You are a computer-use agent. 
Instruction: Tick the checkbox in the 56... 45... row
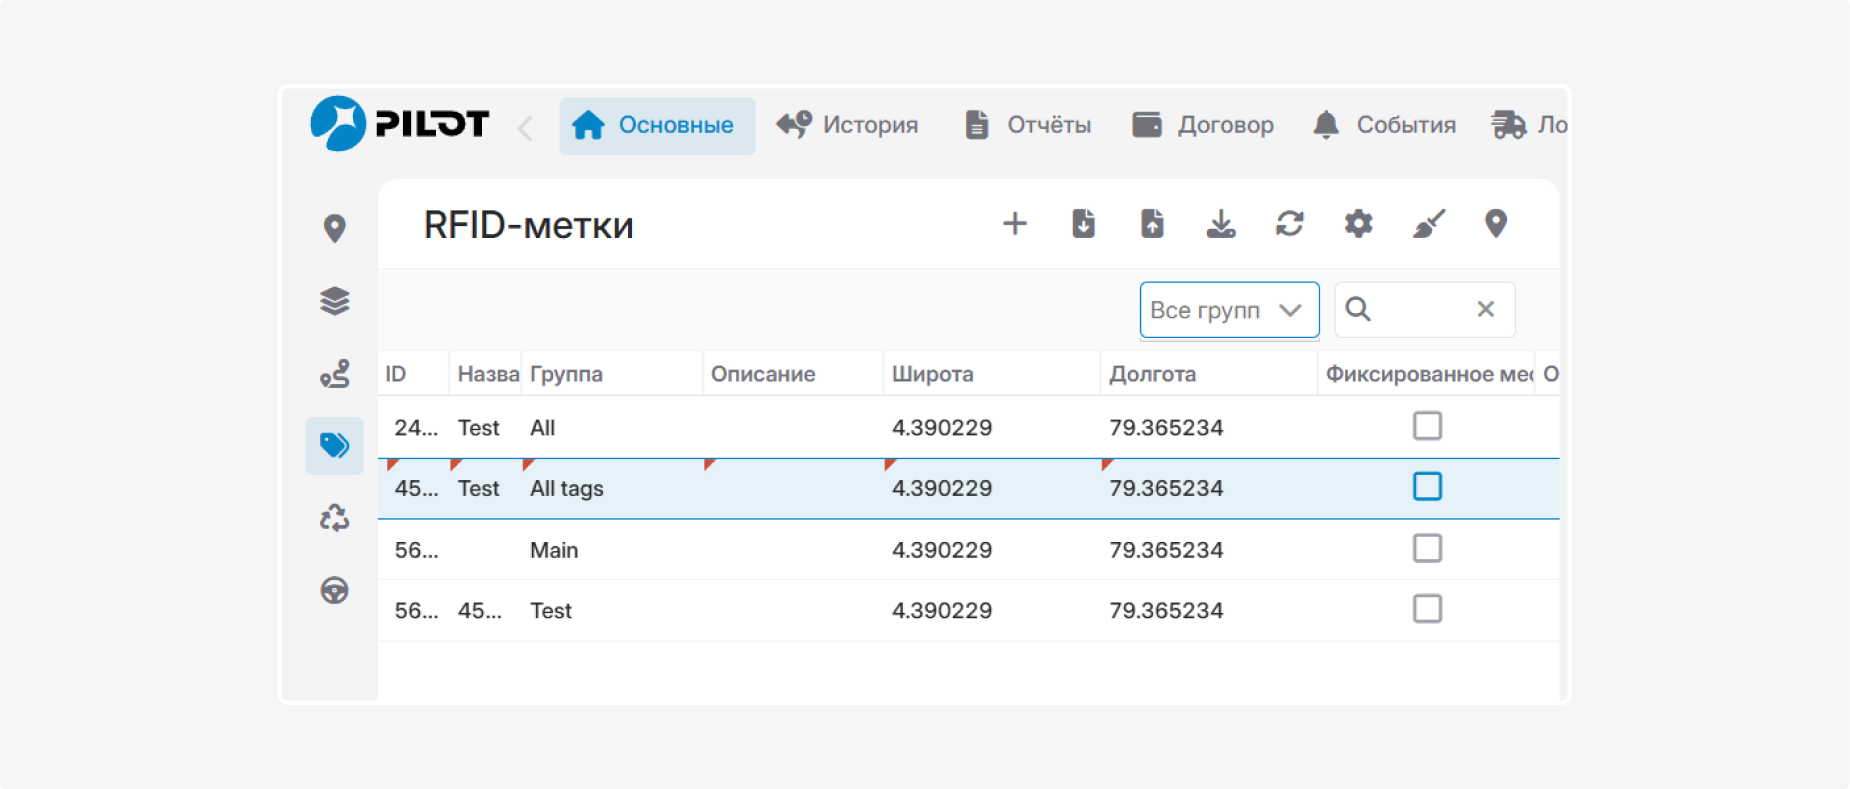pos(1427,609)
